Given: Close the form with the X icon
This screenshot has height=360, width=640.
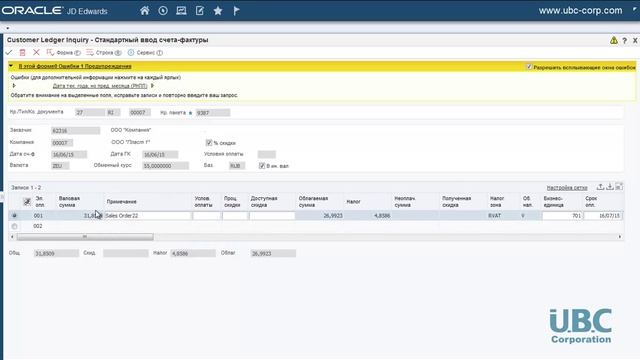Looking at the screenshot, I should (635, 40).
